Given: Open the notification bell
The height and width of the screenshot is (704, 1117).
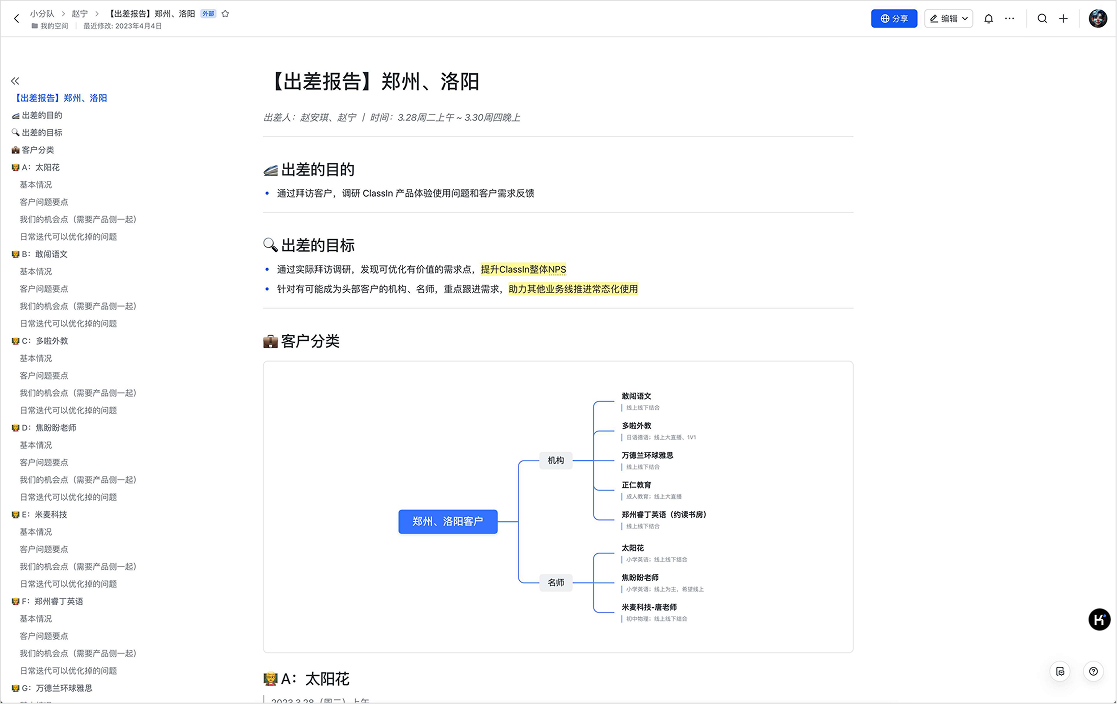Looking at the screenshot, I should tap(988, 19).
